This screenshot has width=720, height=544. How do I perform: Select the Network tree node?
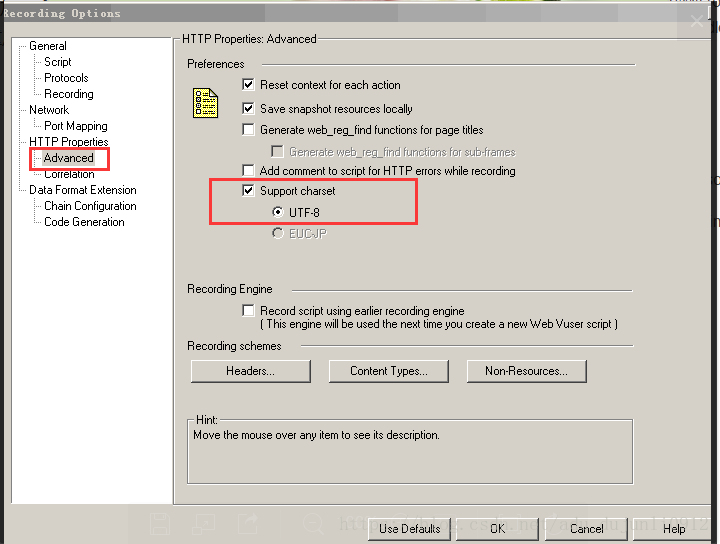pos(49,110)
